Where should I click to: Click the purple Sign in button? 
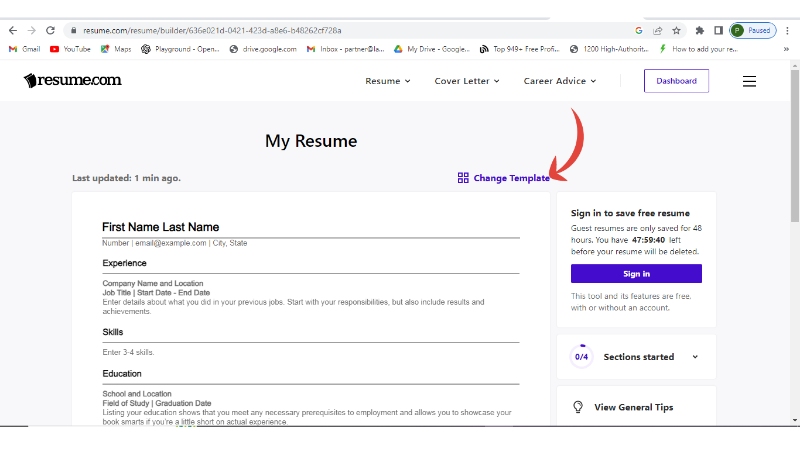(636, 274)
